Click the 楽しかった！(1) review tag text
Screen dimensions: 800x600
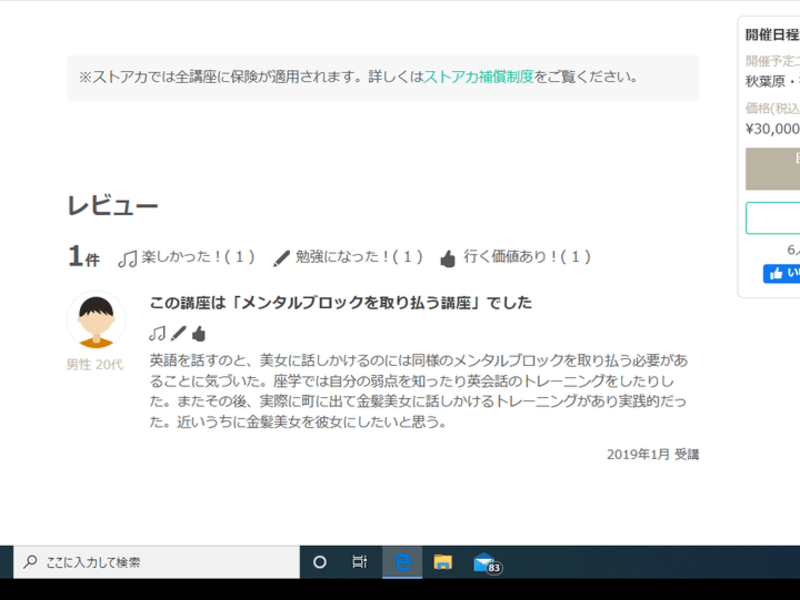pyautogui.click(x=198, y=257)
